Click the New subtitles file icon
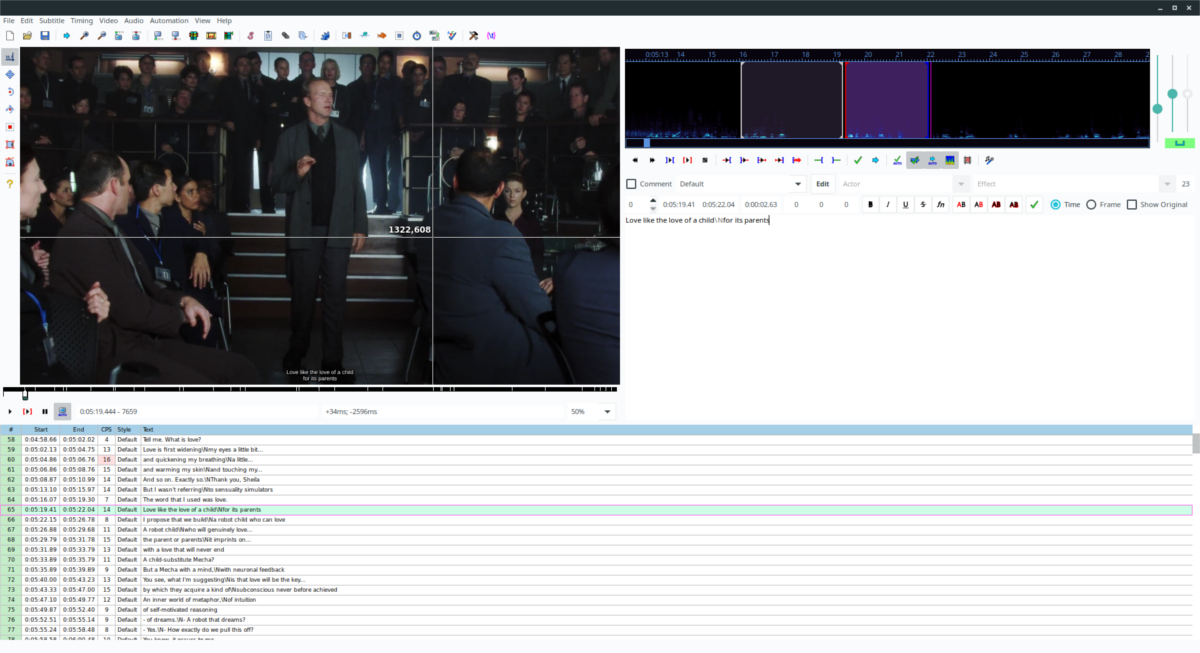1200x653 pixels. click(9, 35)
